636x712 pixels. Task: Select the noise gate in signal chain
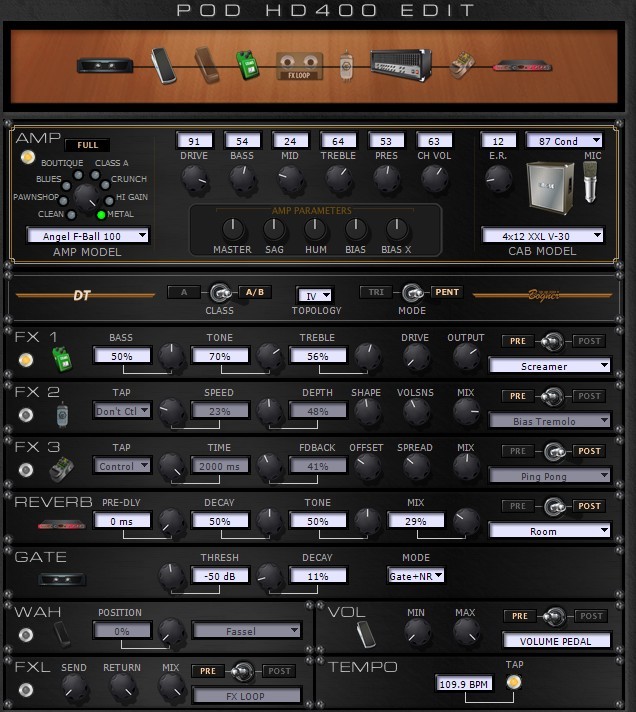105,65
